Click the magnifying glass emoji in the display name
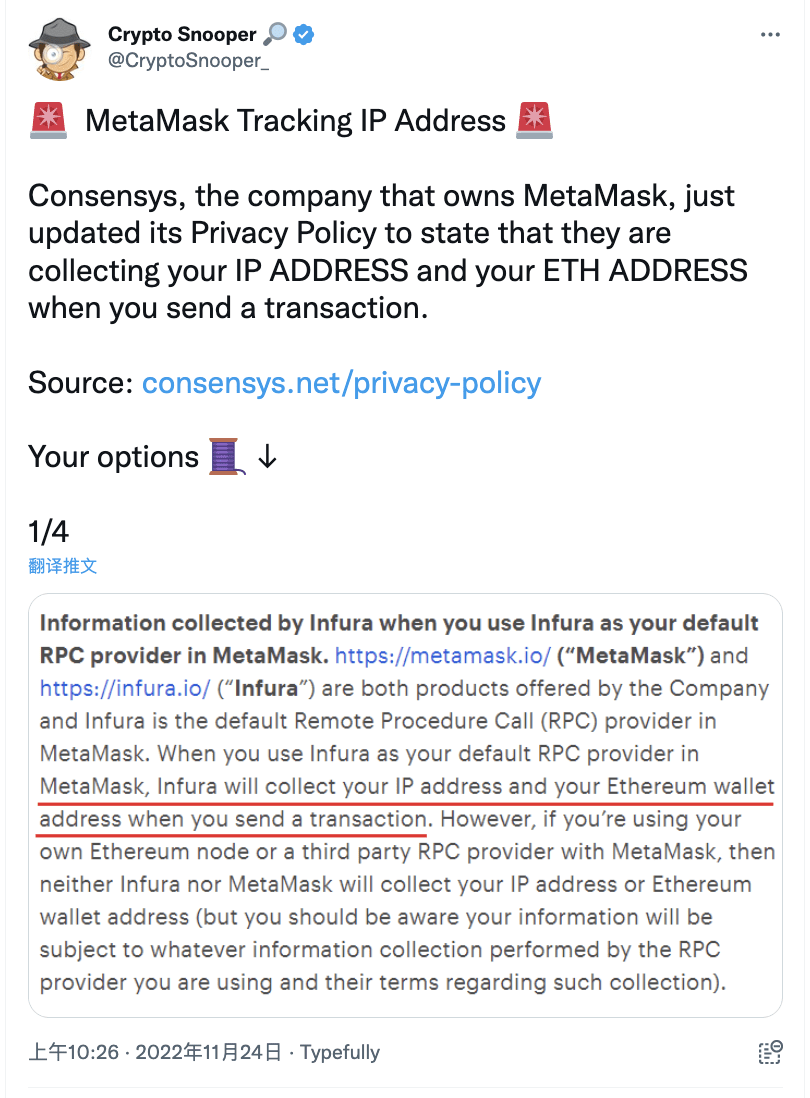Image resolution: width=810 pixels, height=1098 pixels. click(276, 33)
